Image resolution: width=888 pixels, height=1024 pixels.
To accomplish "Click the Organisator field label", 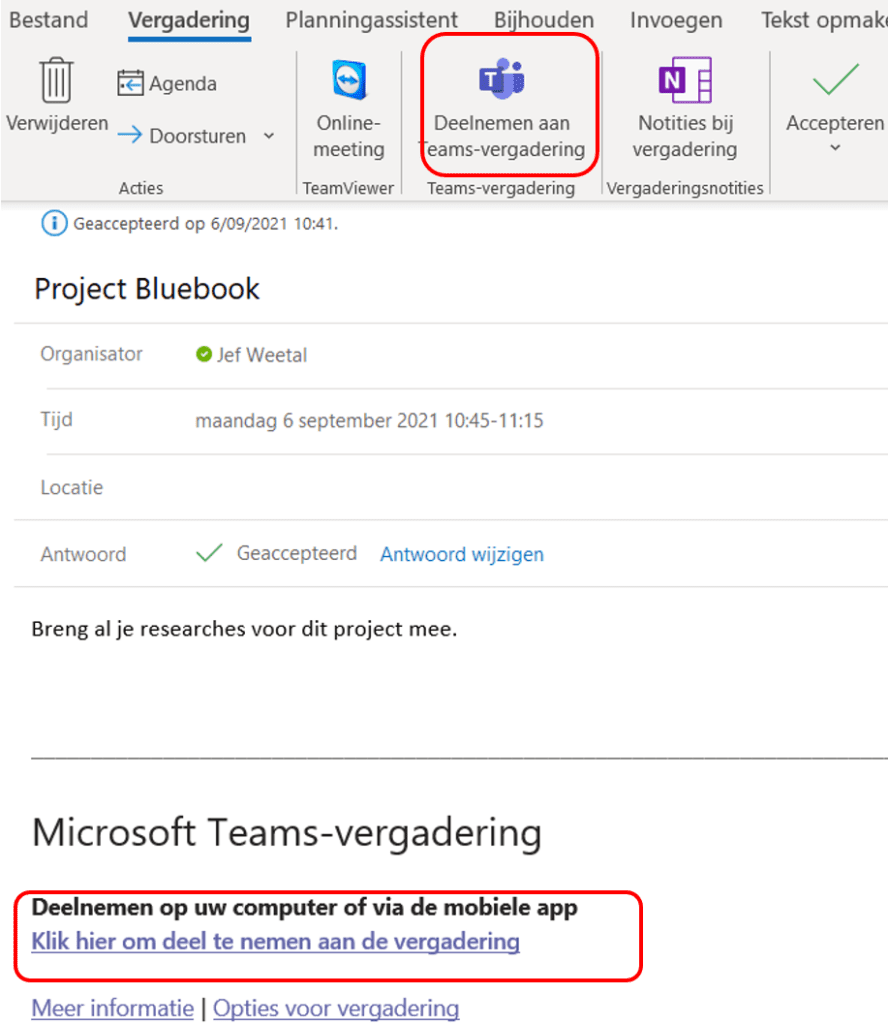I will pos(91,354).
